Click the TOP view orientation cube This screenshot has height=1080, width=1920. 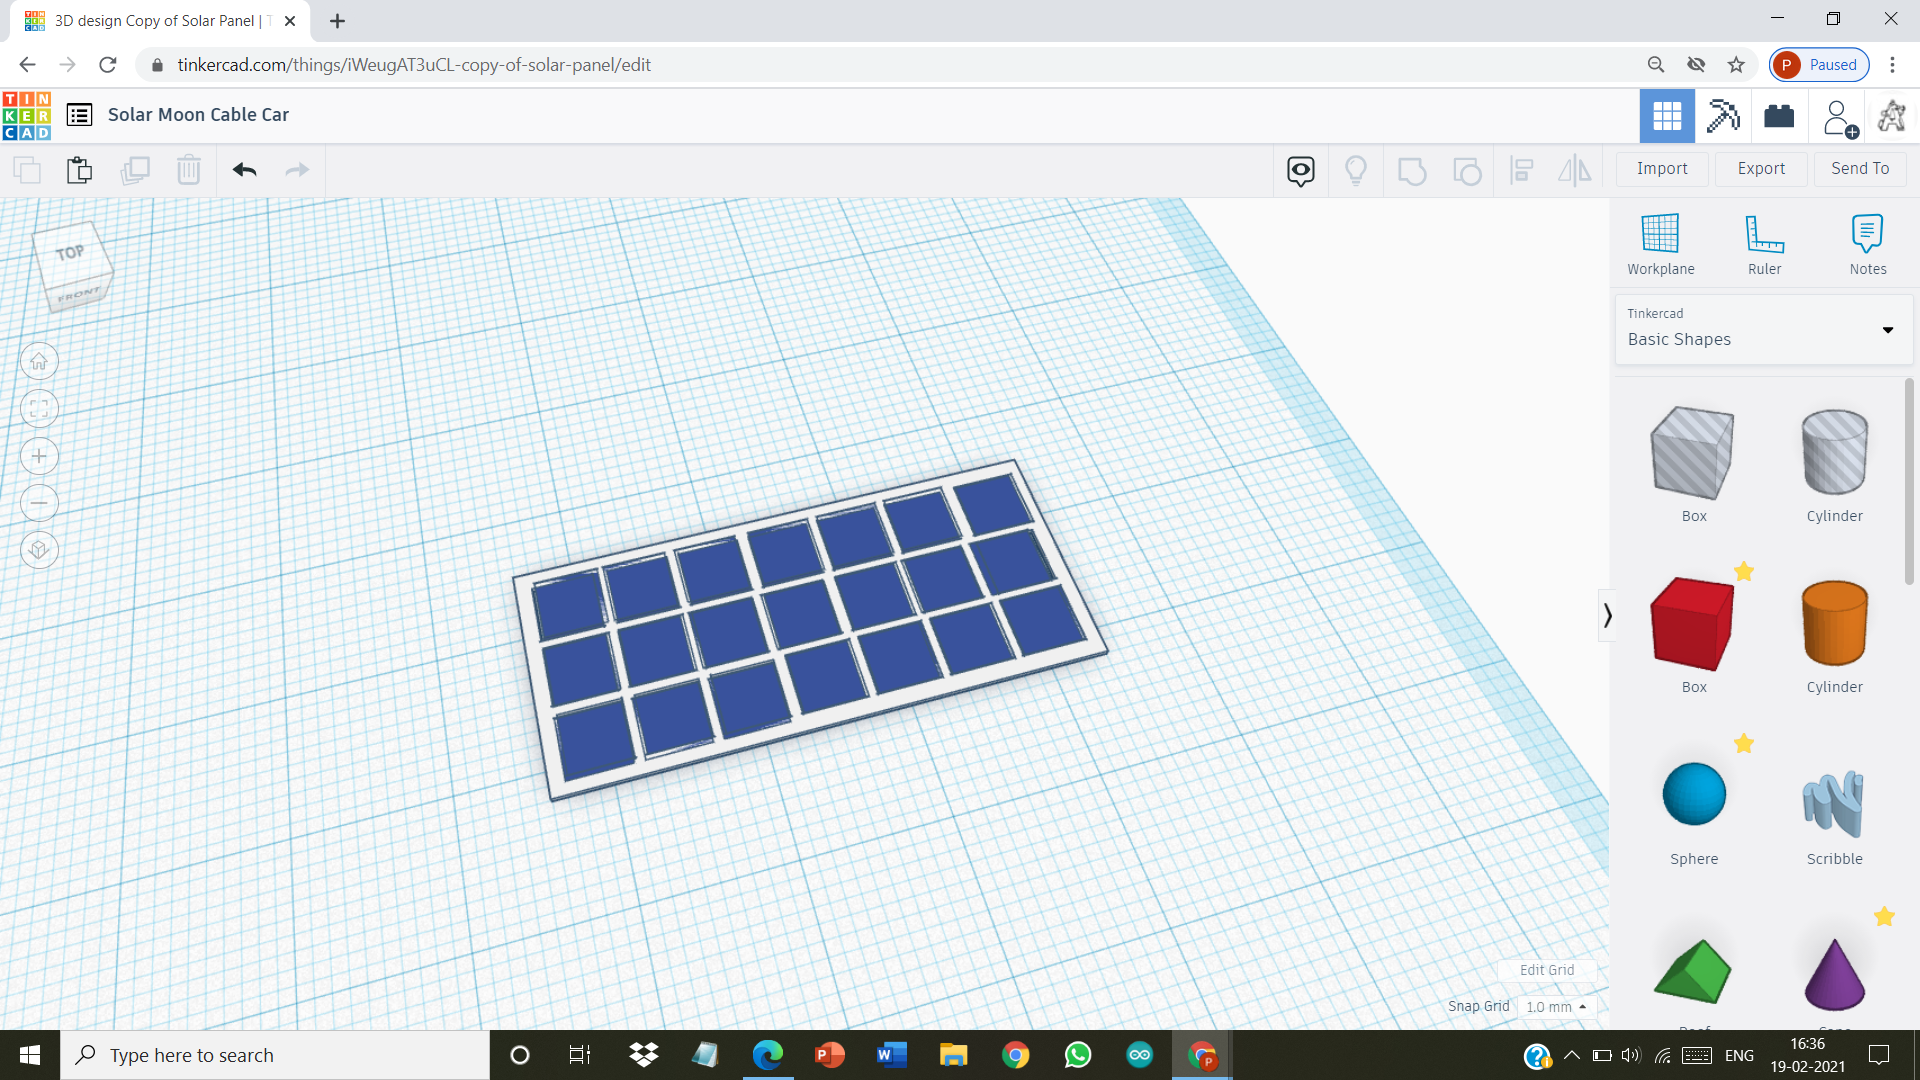pos(67,255)
